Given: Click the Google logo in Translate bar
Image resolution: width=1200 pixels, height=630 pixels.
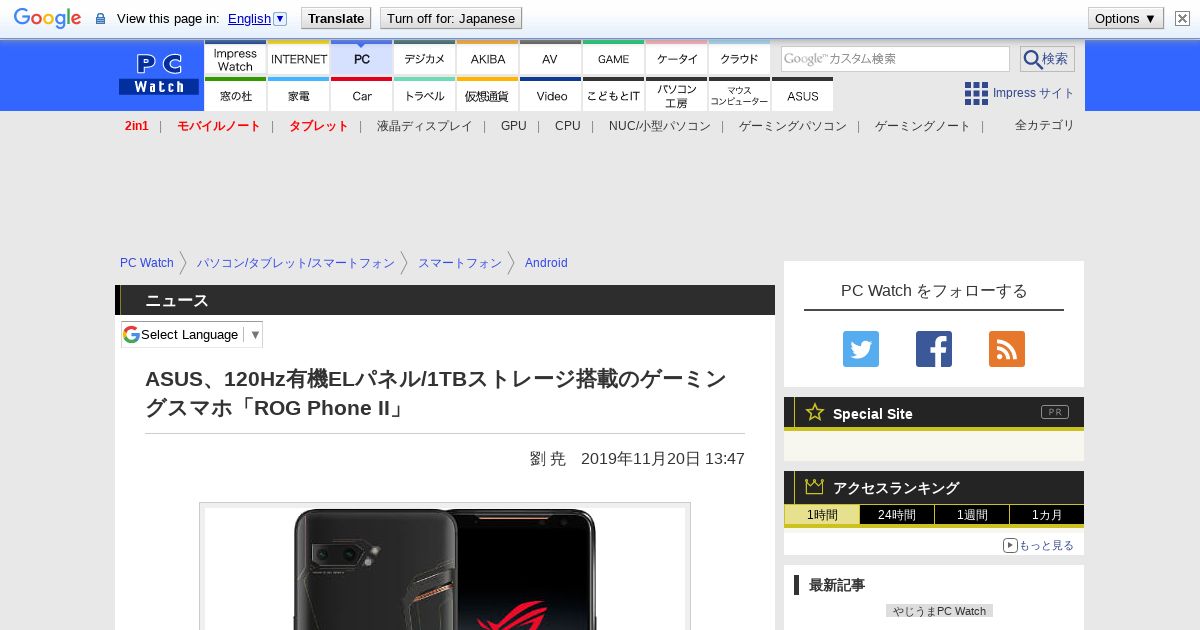Looking at the screenshot, I should click(47, 18).
